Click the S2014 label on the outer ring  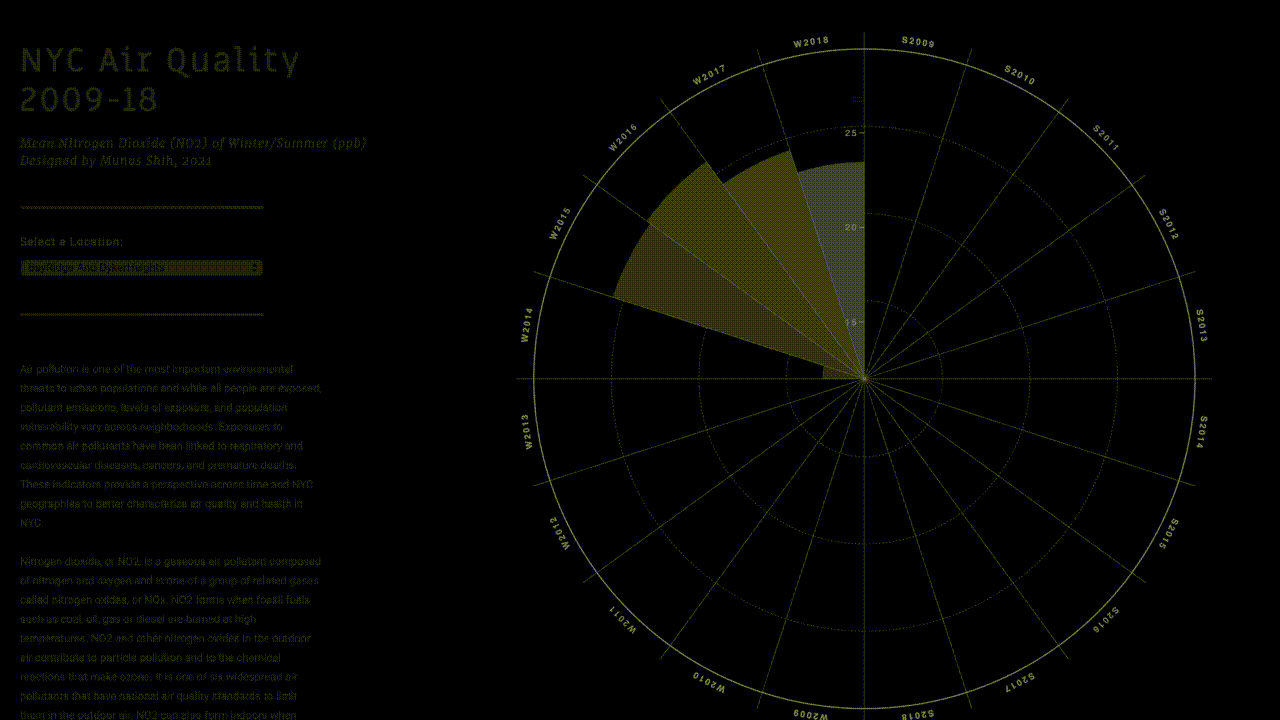point(1203,433)
